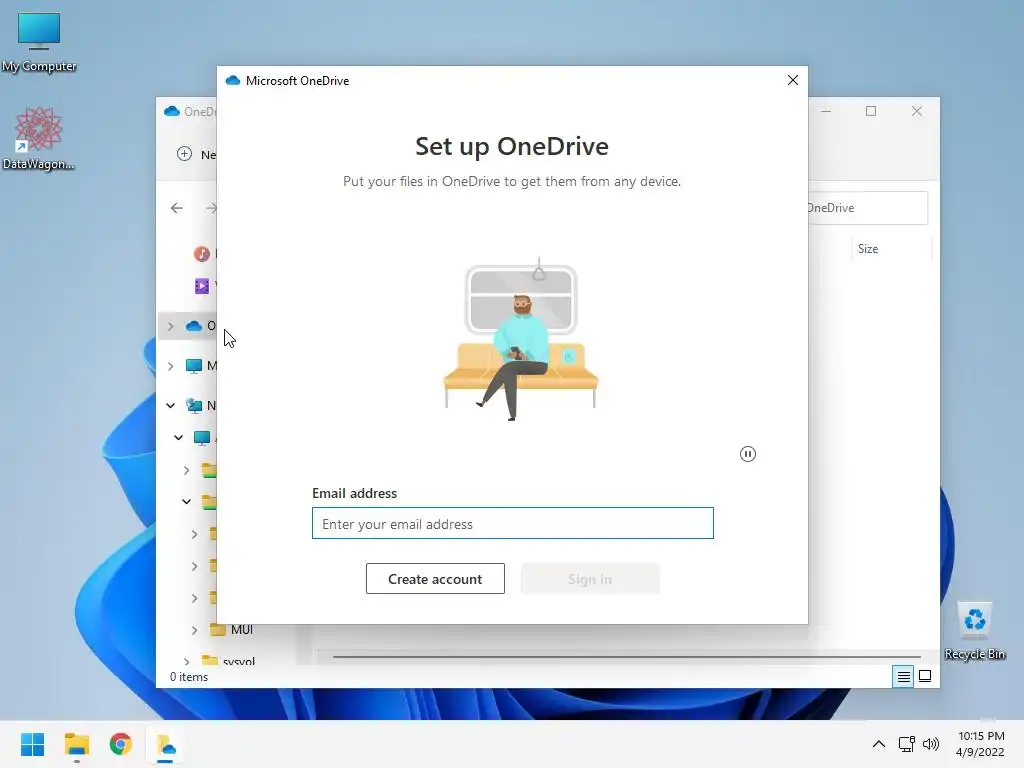Select the Network icon in sidebar
Viewport: 1024px width, 768px height.
[194, 406]
